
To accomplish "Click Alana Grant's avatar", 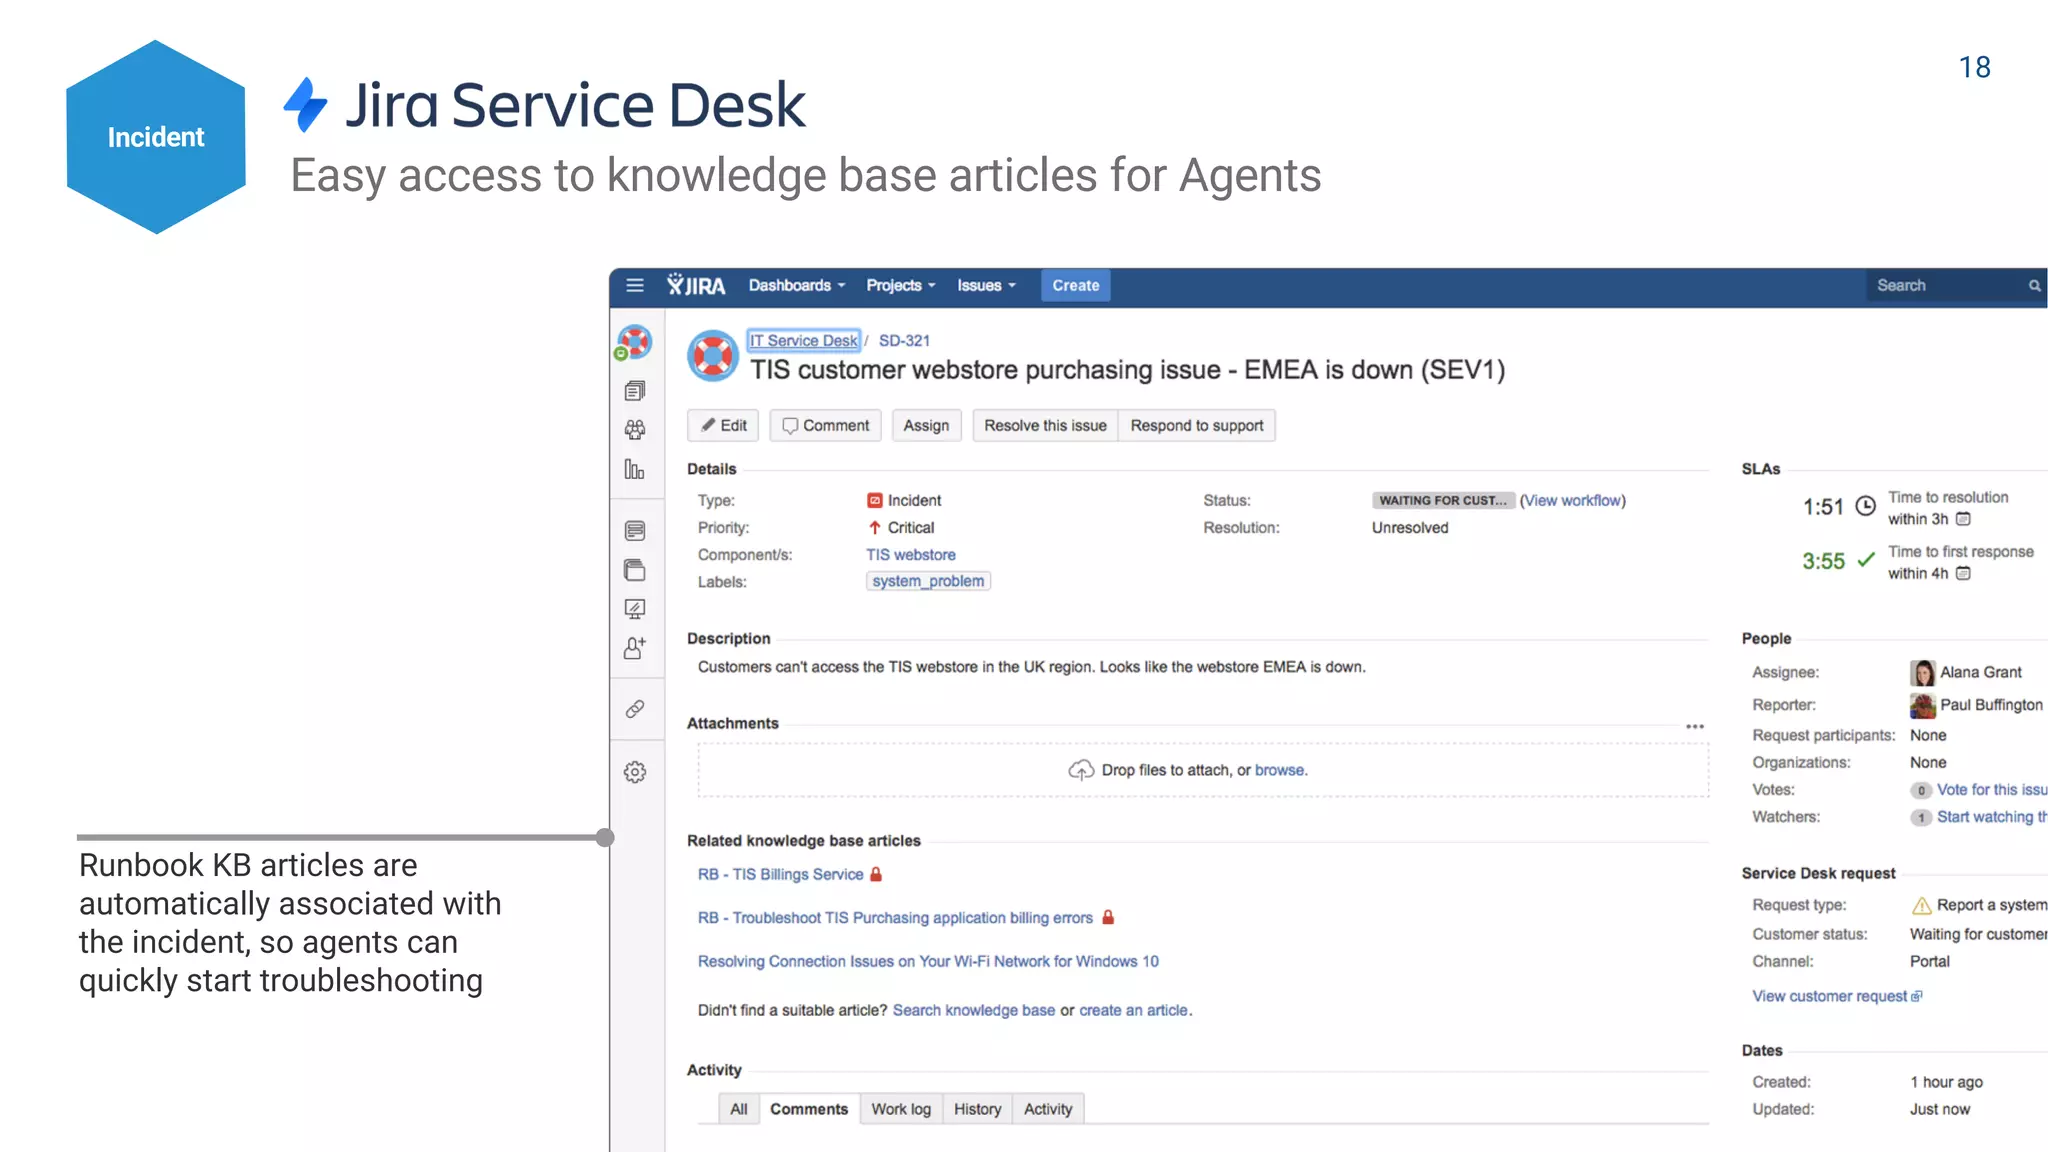I will 1922,672.
